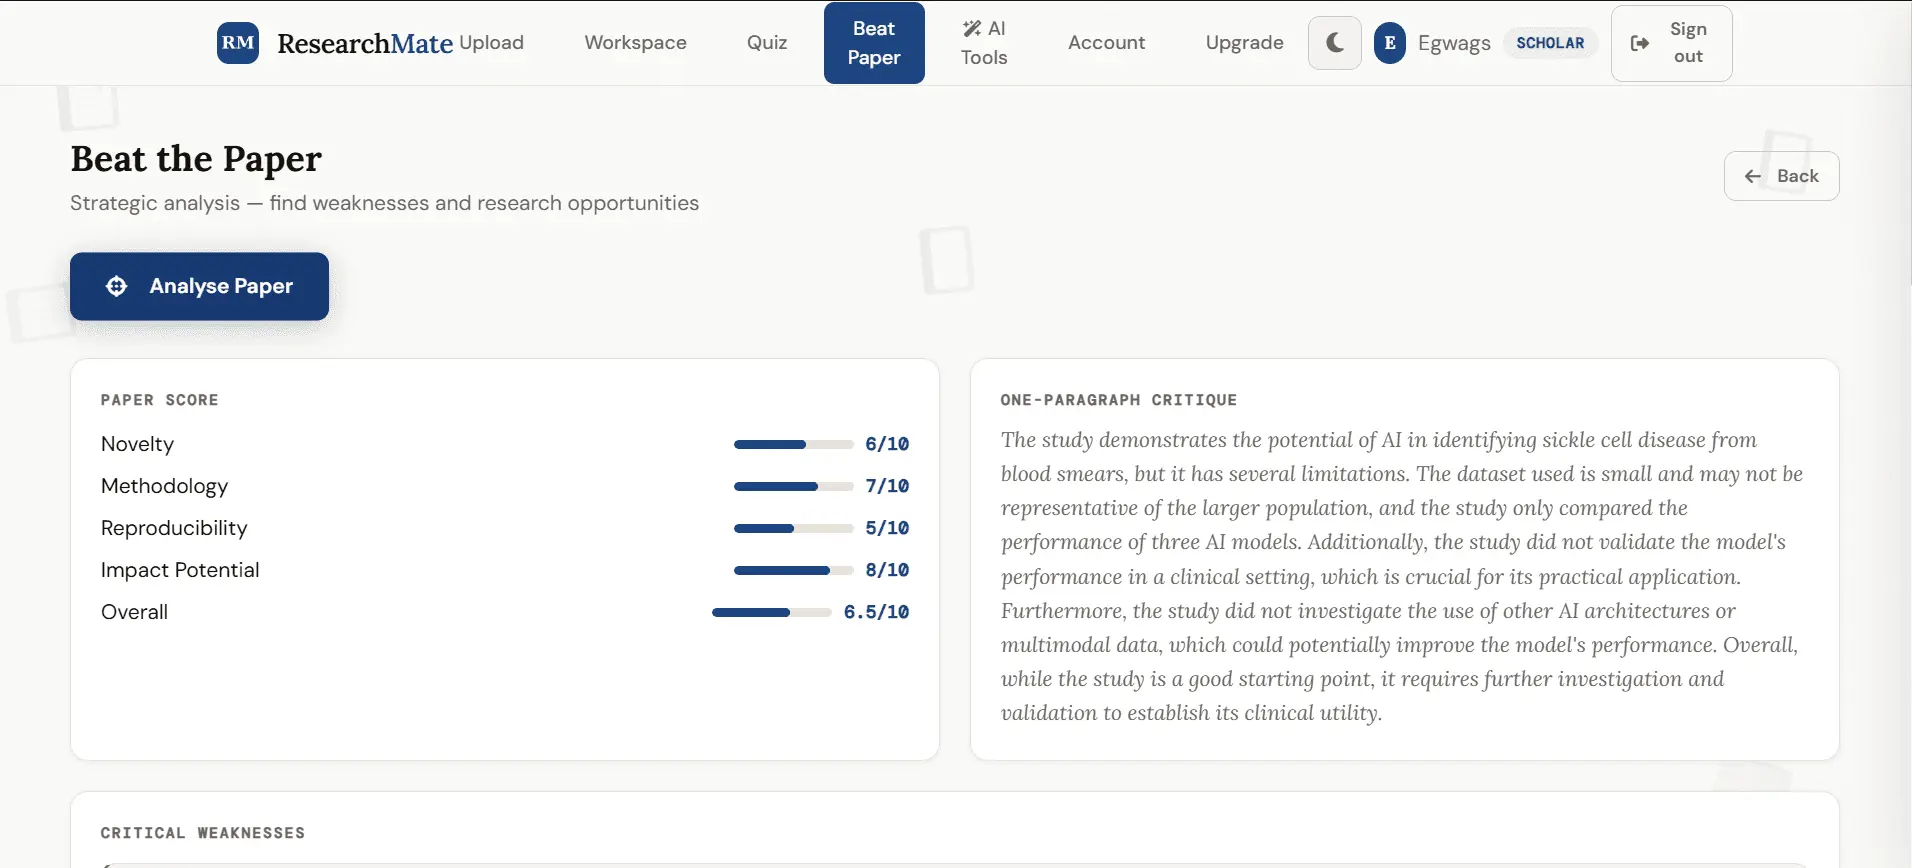Viewport: 1912px width, 868px height.
Task: Toggle dark mode moon icon
Action: point(1335,43)
